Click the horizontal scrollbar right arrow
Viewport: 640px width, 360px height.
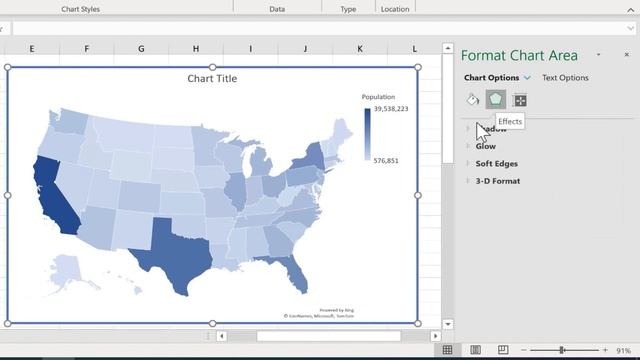coord(436,336)
